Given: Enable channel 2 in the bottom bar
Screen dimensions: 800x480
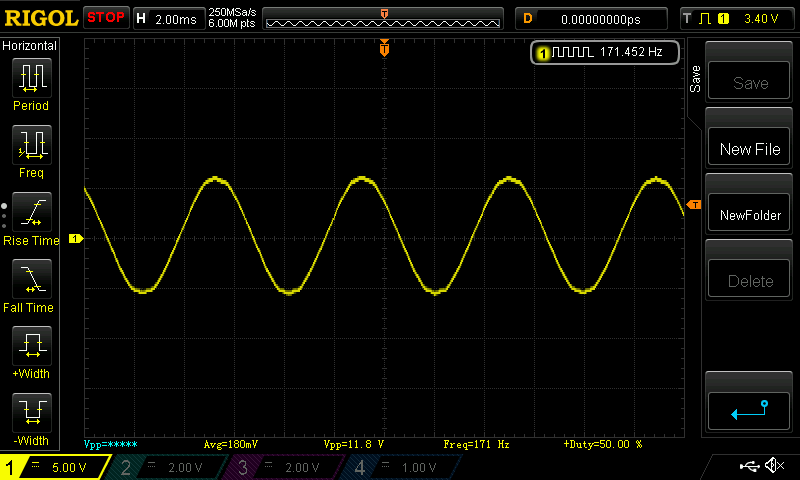Looking at the screenshot, I should [x=172, y=467].
